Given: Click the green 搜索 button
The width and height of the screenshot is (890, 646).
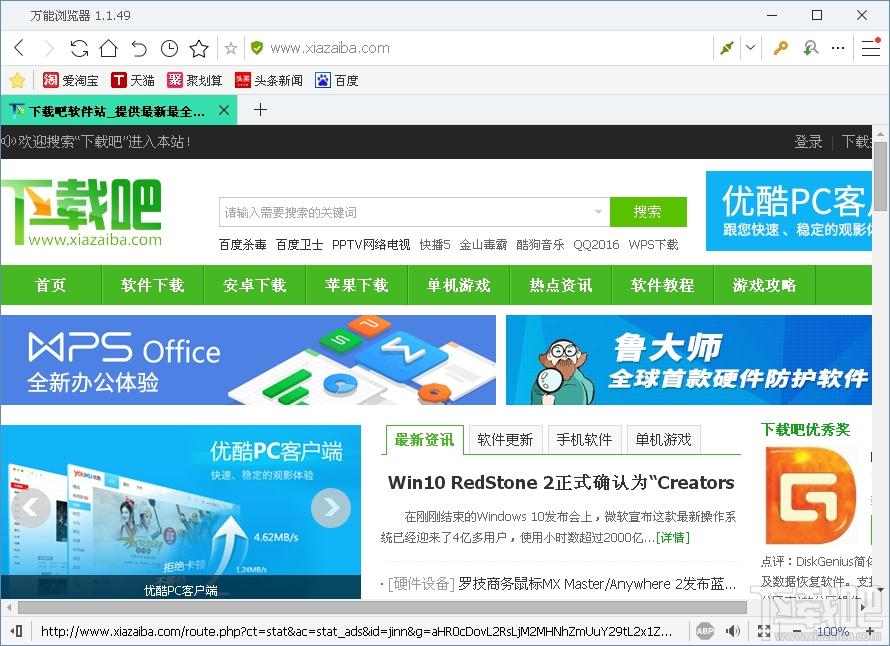Looking at the screenshot, I should (648, 212).
